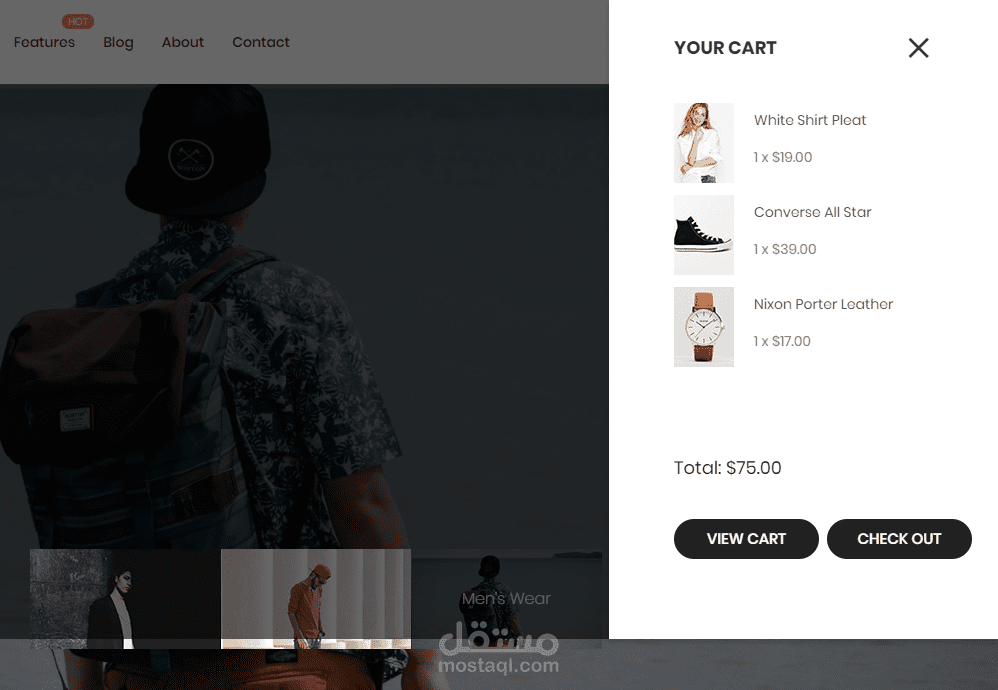Select the man in orange shirt banner
998x690 pixels.
316,599
